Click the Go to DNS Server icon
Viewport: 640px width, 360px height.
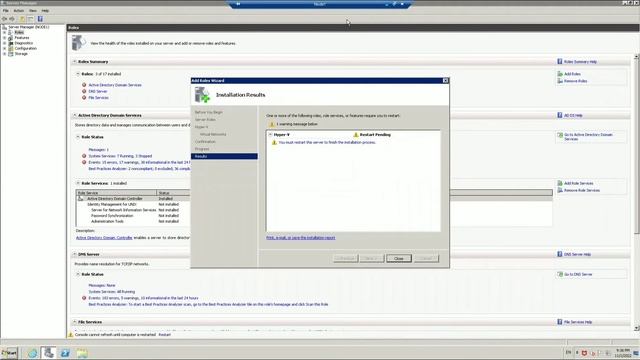560,274
